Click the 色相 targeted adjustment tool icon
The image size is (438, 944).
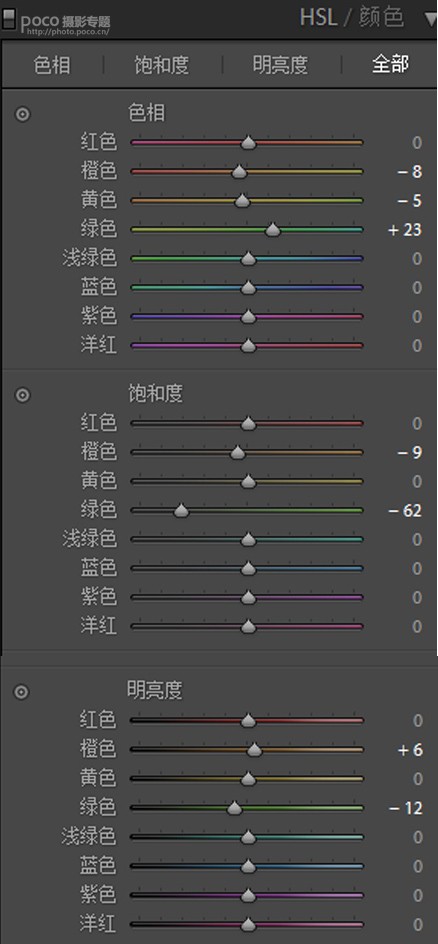[22, 114]
